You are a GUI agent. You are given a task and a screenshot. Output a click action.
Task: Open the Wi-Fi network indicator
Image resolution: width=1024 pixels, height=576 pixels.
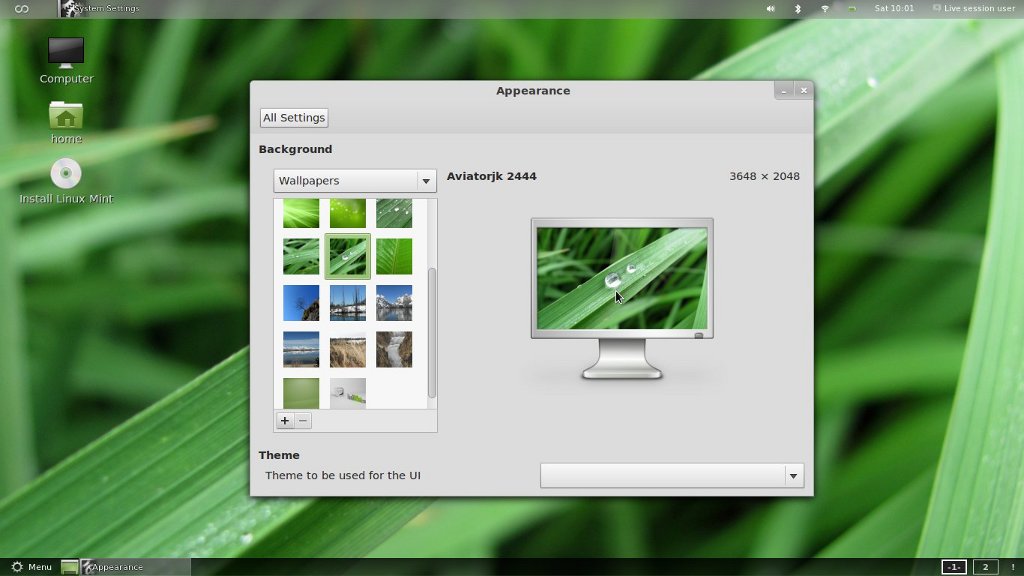(x=825, y=8)
